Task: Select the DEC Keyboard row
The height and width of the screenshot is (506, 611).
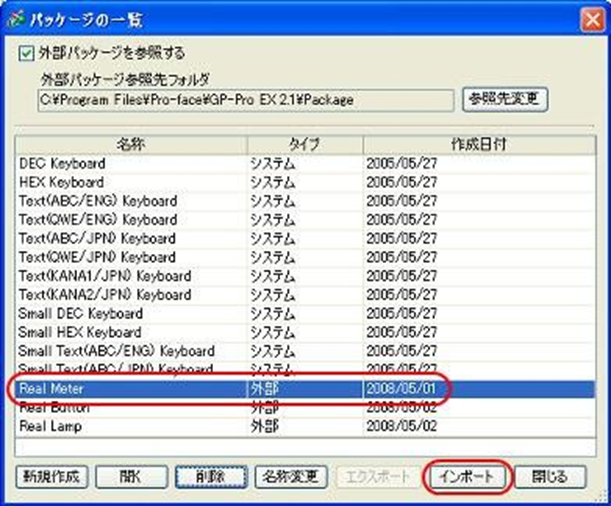Action: click(x=306, y=163)
